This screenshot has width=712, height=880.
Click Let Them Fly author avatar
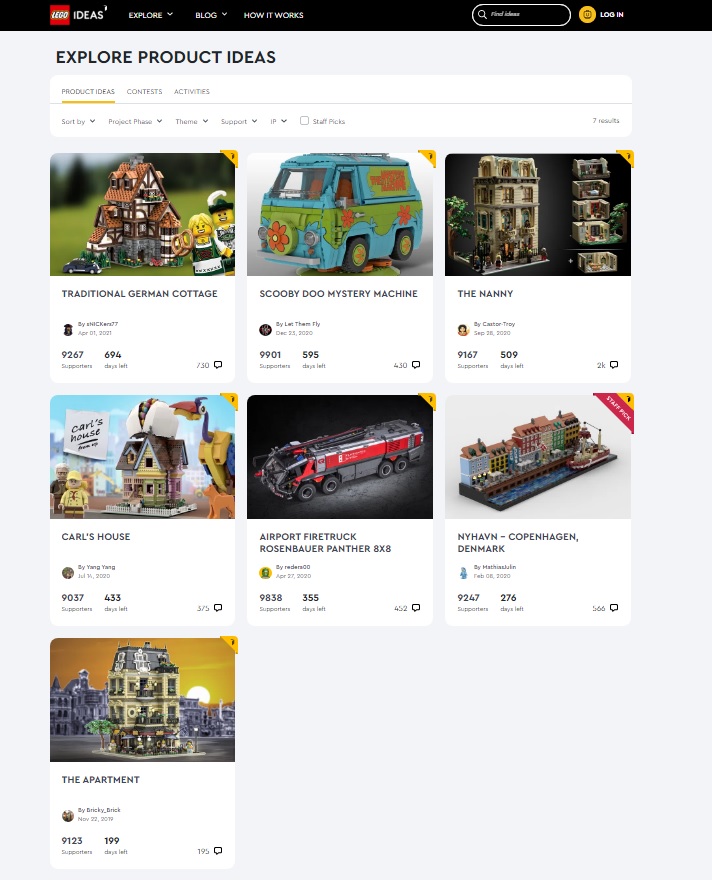click(x=265, y=329)
